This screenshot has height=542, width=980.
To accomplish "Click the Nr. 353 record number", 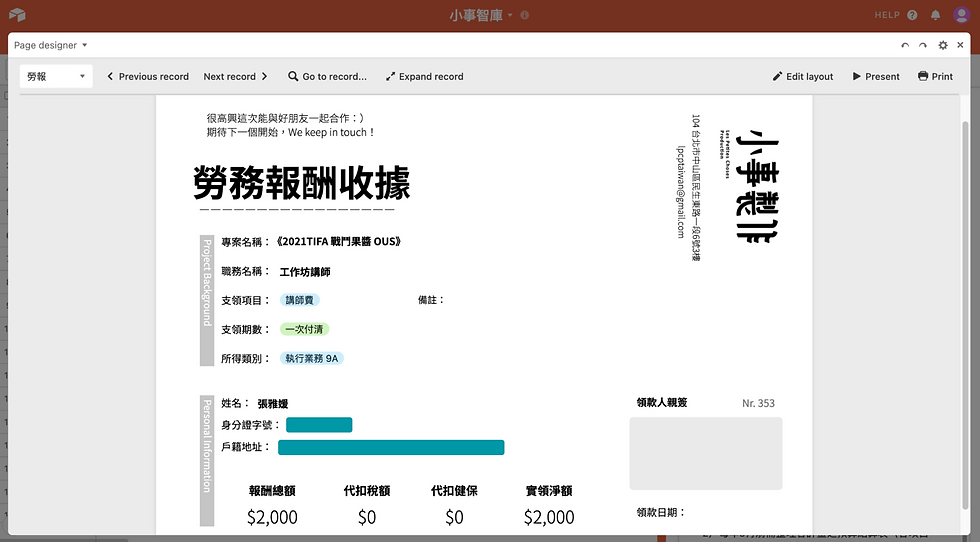I will coord(758,403).
